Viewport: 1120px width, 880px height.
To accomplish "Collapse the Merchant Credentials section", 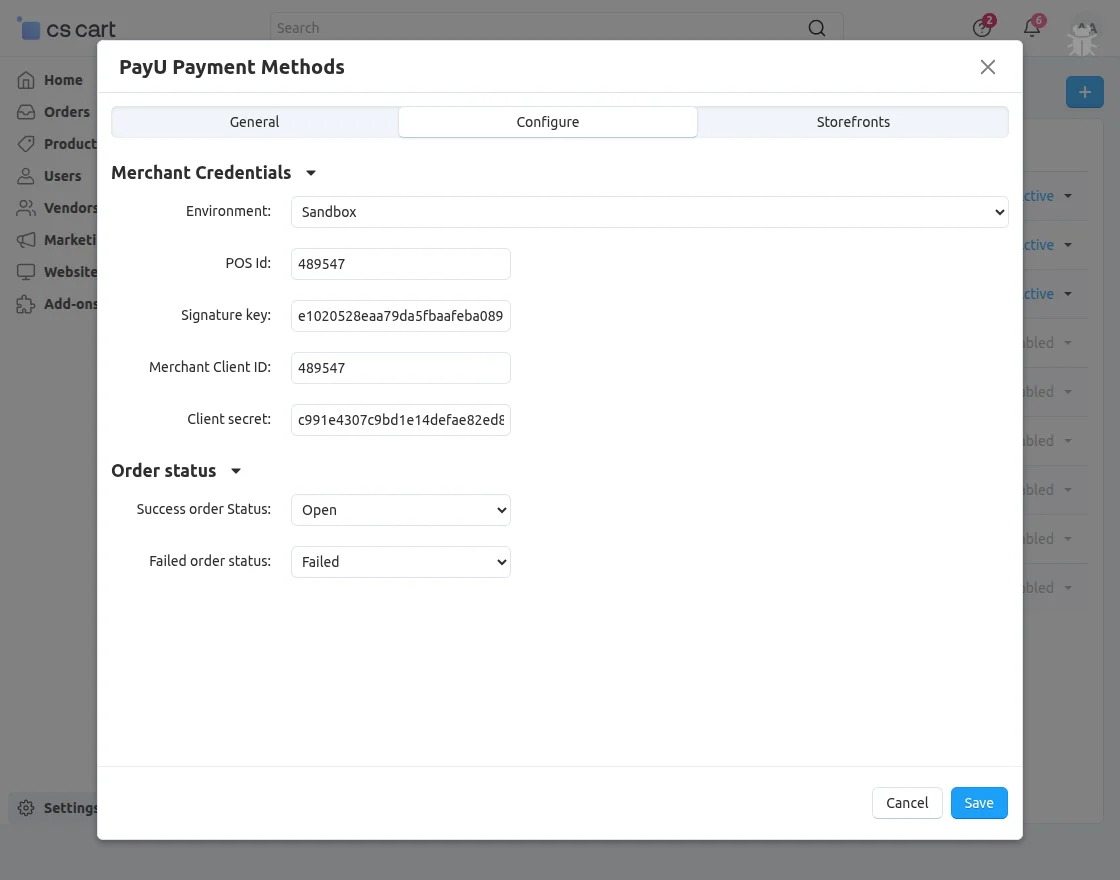I will [x=311, y=173].
